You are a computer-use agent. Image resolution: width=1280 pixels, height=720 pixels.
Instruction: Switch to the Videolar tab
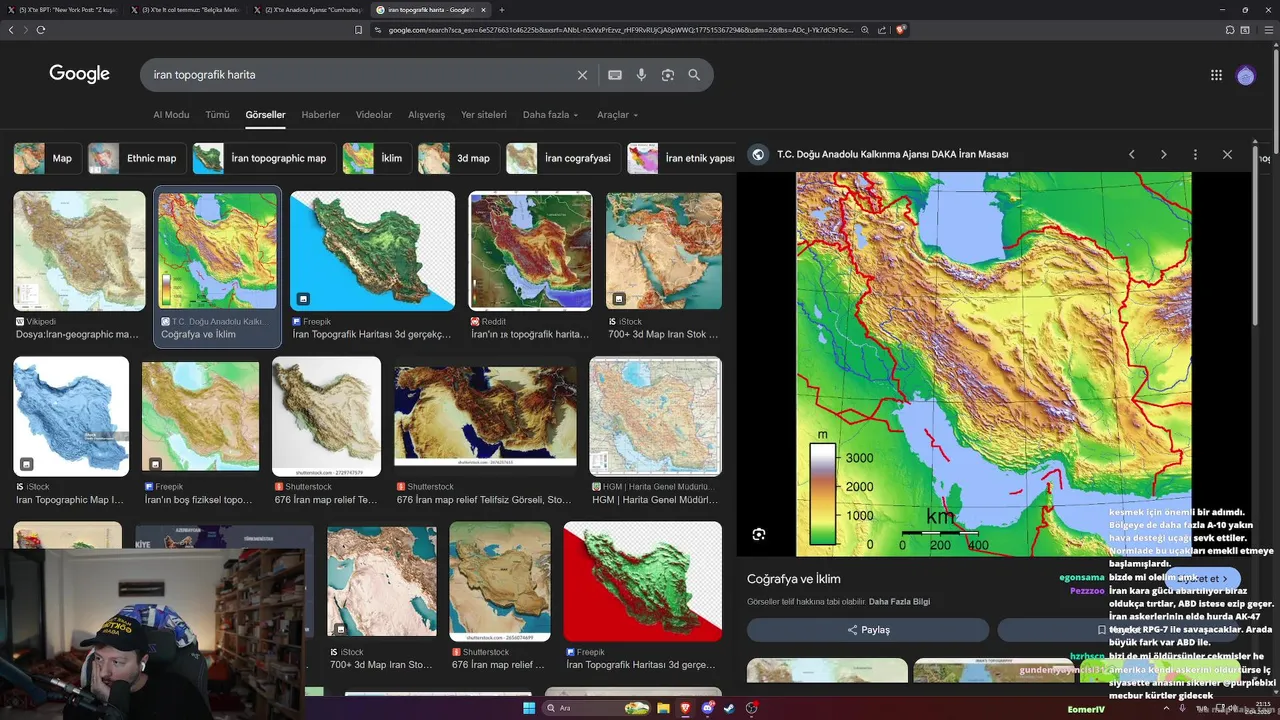(374, 115)
